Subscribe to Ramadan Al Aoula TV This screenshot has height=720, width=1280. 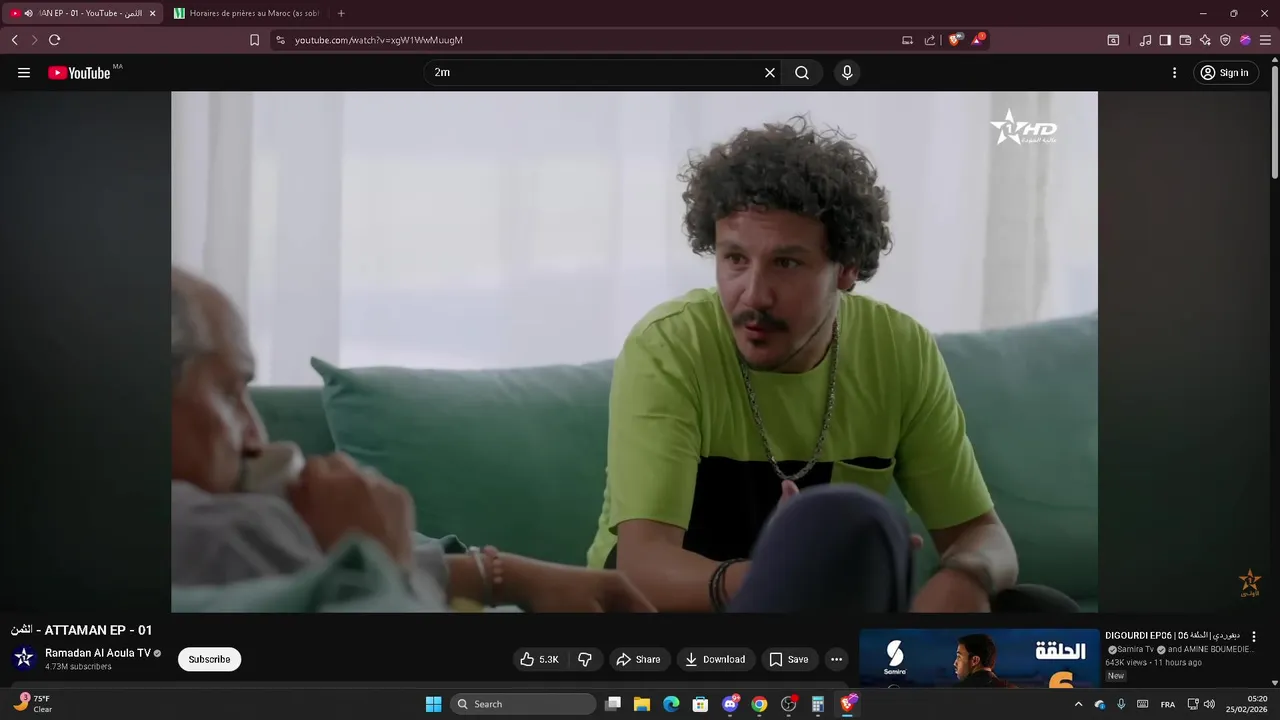point(209,659)
